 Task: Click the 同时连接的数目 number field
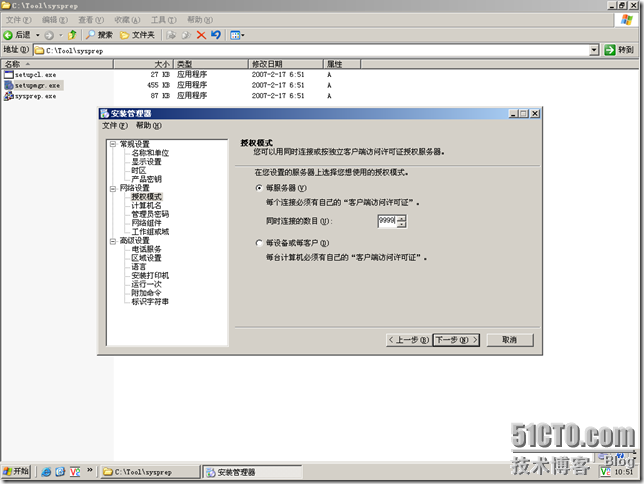click(x=387, y=221)
